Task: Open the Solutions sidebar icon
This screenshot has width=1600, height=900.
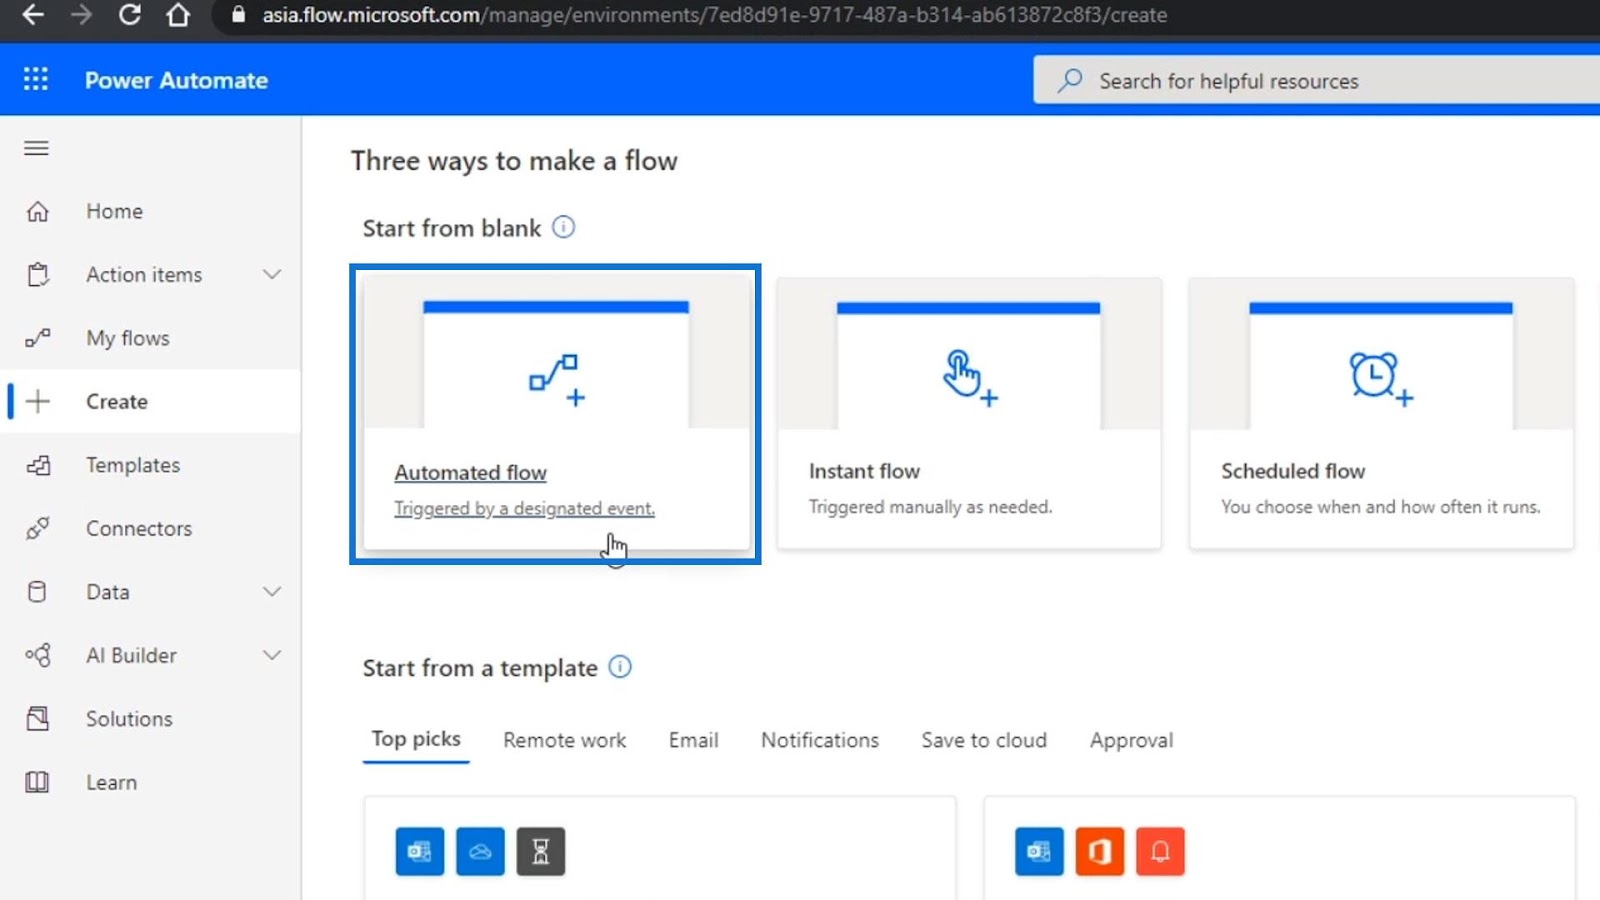Action: coord(37,718)
